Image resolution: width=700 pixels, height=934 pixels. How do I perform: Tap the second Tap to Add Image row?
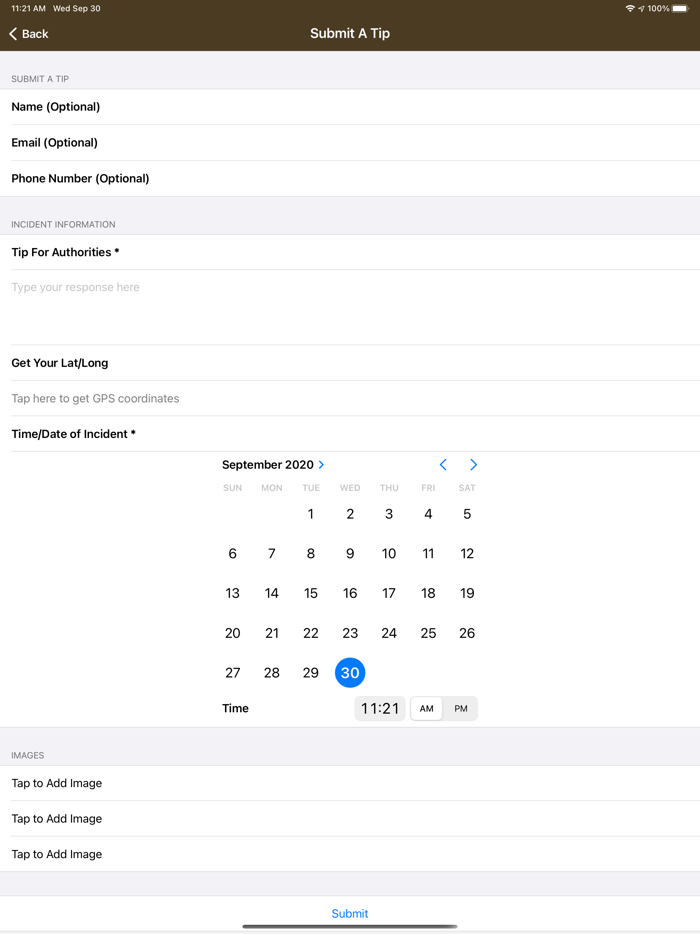pyautogui.click(x=350, y=818)
